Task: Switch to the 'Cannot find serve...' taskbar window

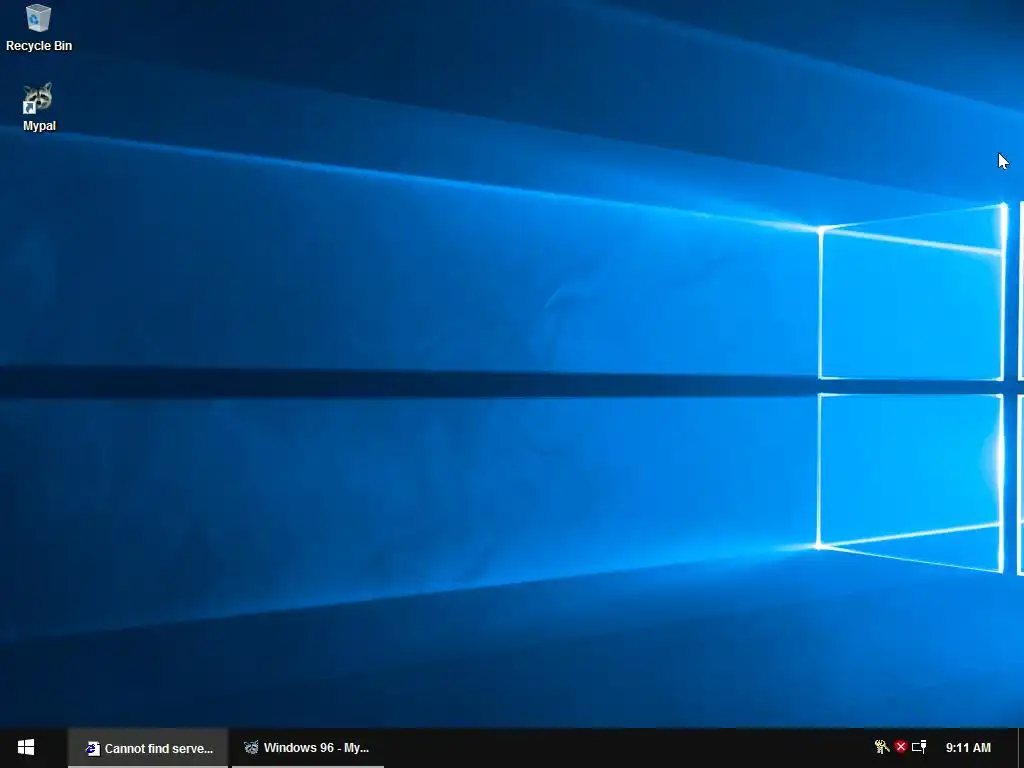Action: point(148,748)
